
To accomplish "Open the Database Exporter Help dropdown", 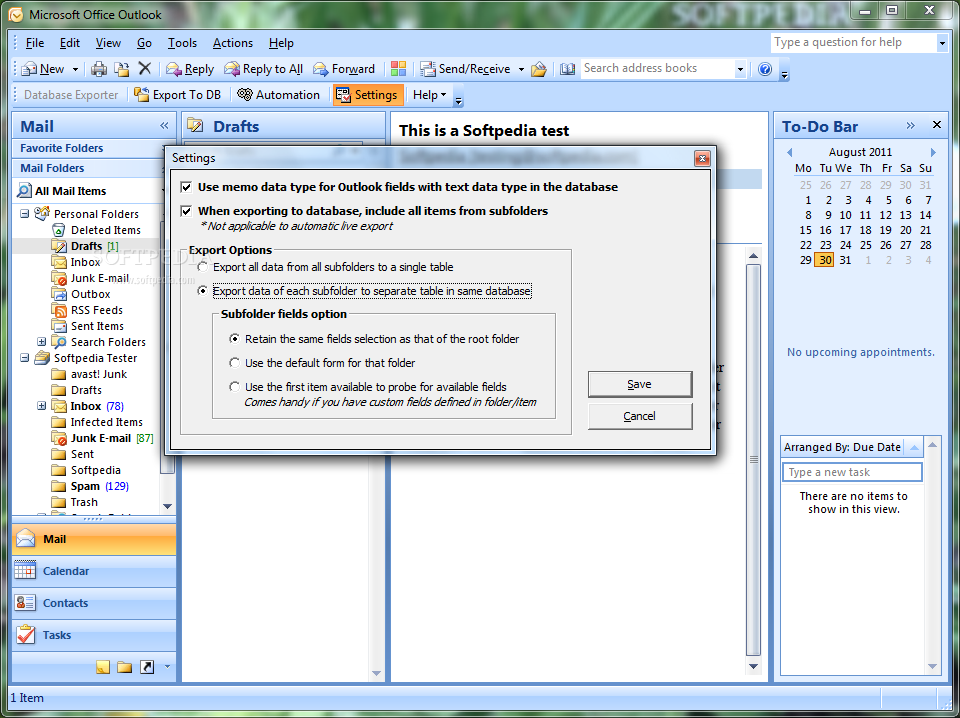I will pos(430,95).
